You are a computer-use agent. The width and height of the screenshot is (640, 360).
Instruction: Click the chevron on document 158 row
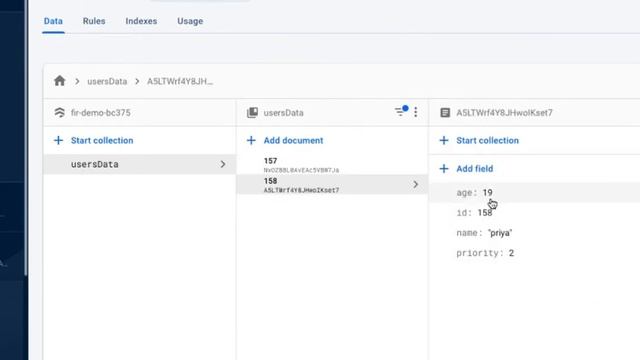(x=416, y=184)
